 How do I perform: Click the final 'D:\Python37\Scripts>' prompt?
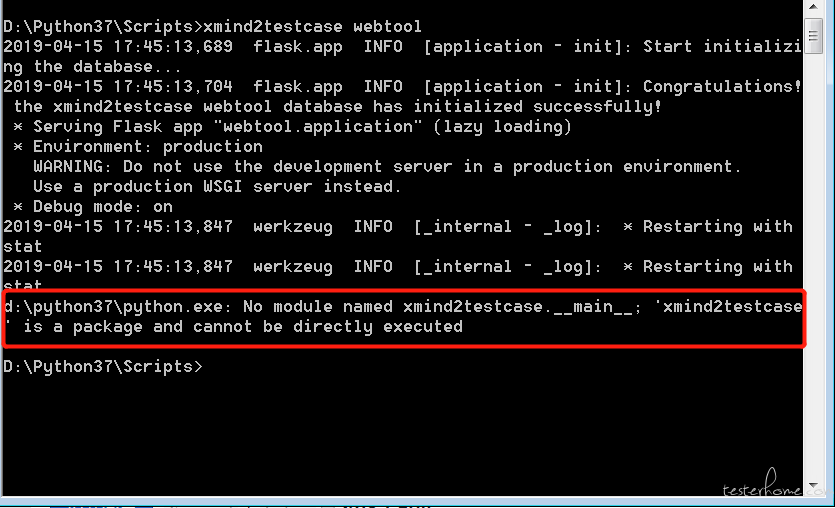[x=103, y=367]
